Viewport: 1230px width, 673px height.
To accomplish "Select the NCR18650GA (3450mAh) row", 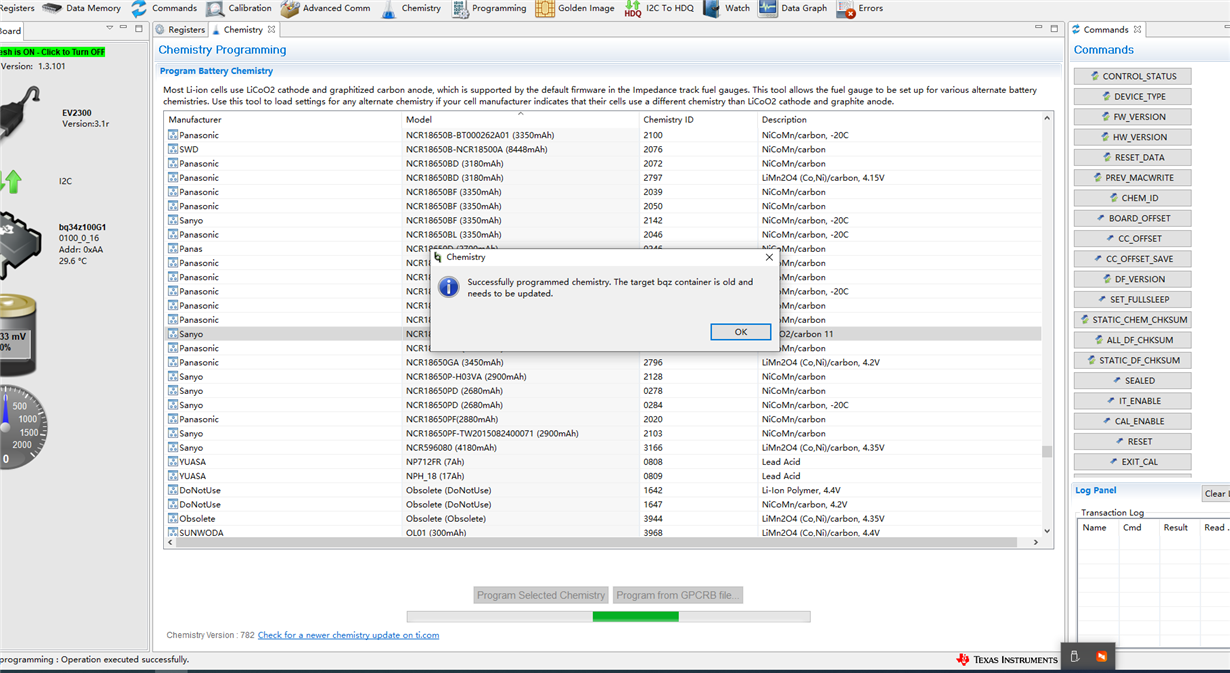I will click(x=603, y=362).
